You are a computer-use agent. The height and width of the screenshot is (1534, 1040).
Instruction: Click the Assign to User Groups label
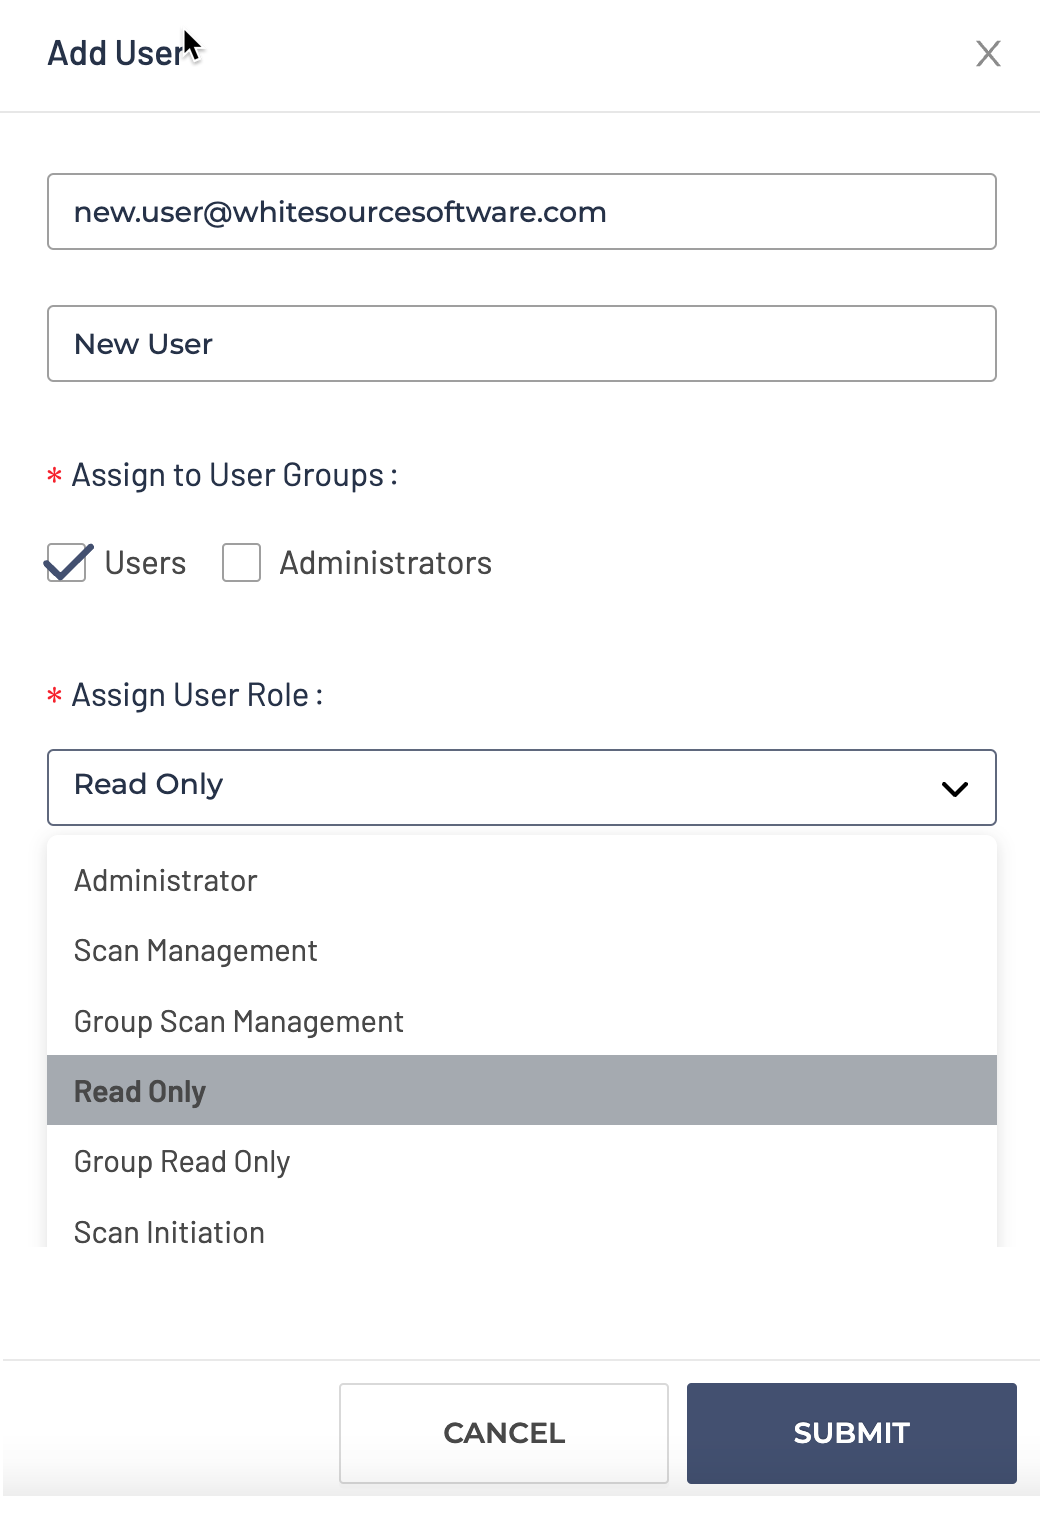click(x=234, y=476)
